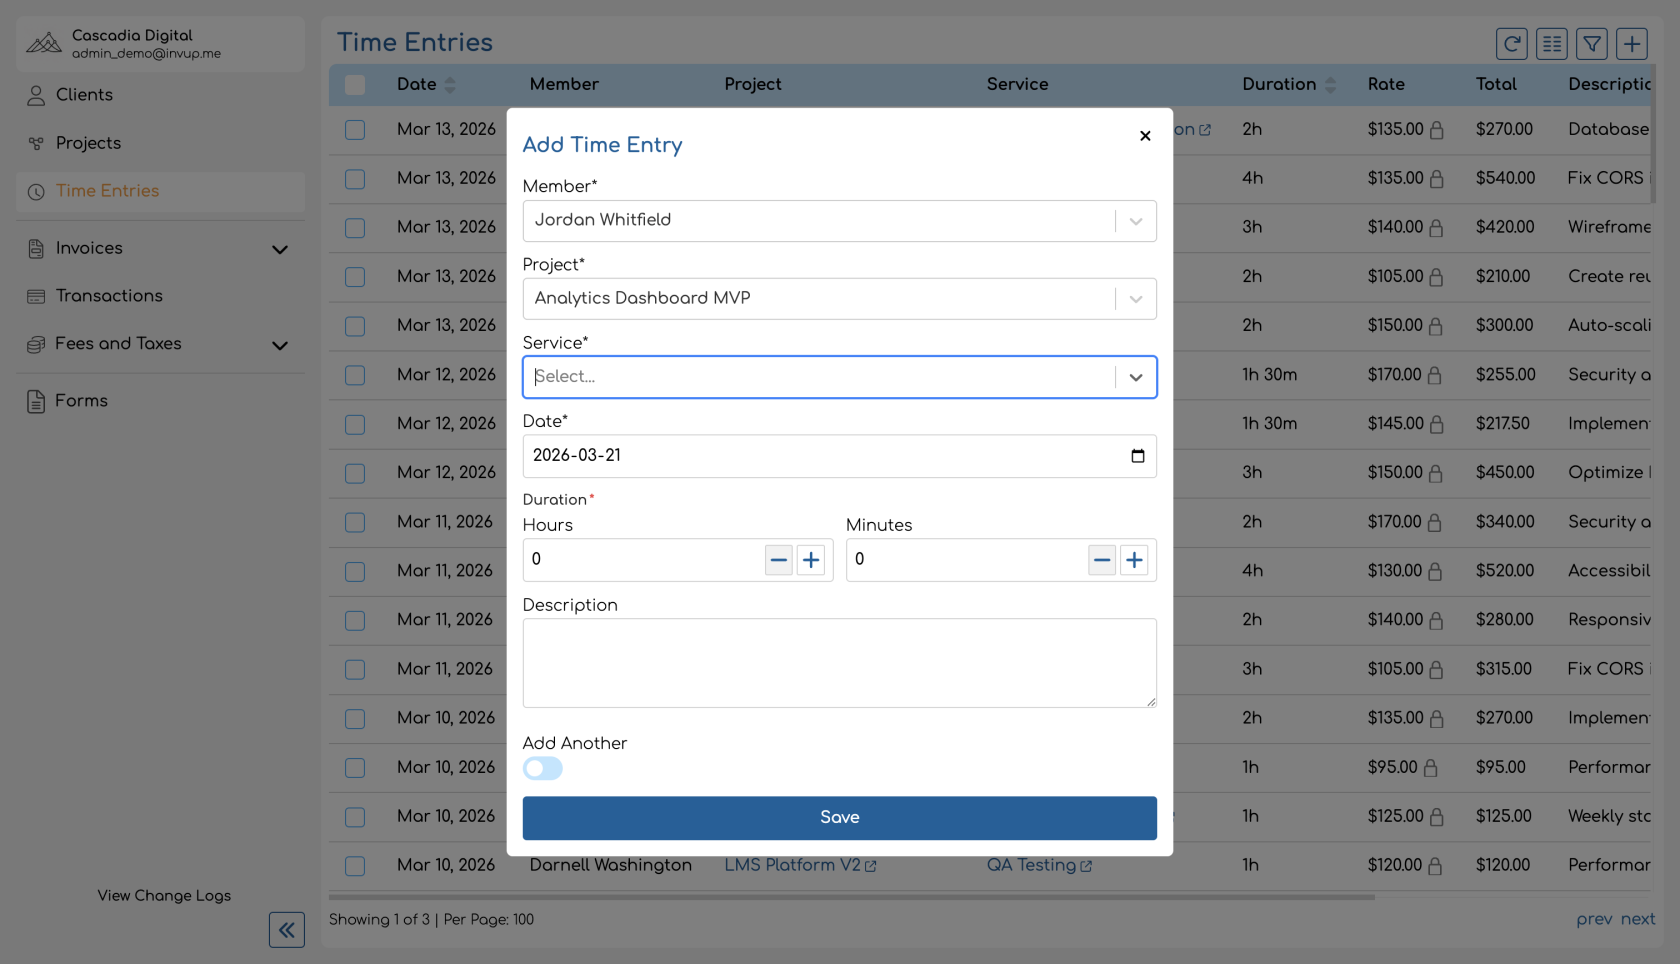Increase Hours with the plus button
This screenshot has height=964, width=1680.
coord(811,560)
